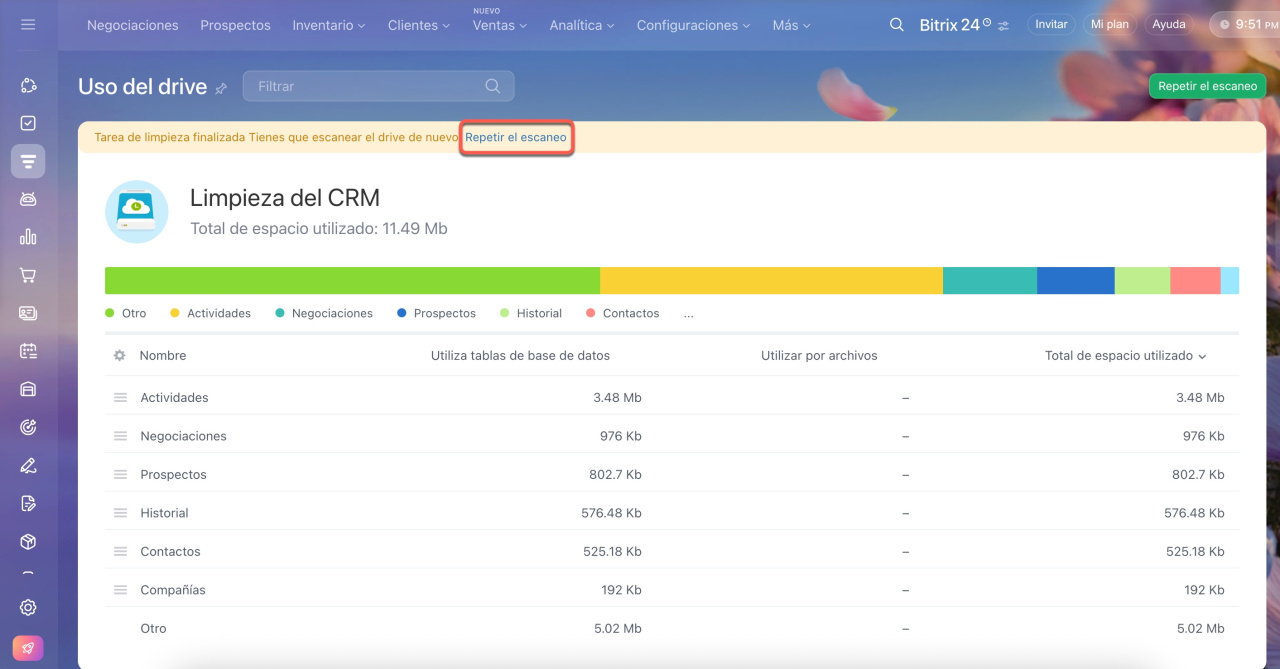Open the row menu for Actividades
Screen dimensions: 1280x669
(120, 398)
